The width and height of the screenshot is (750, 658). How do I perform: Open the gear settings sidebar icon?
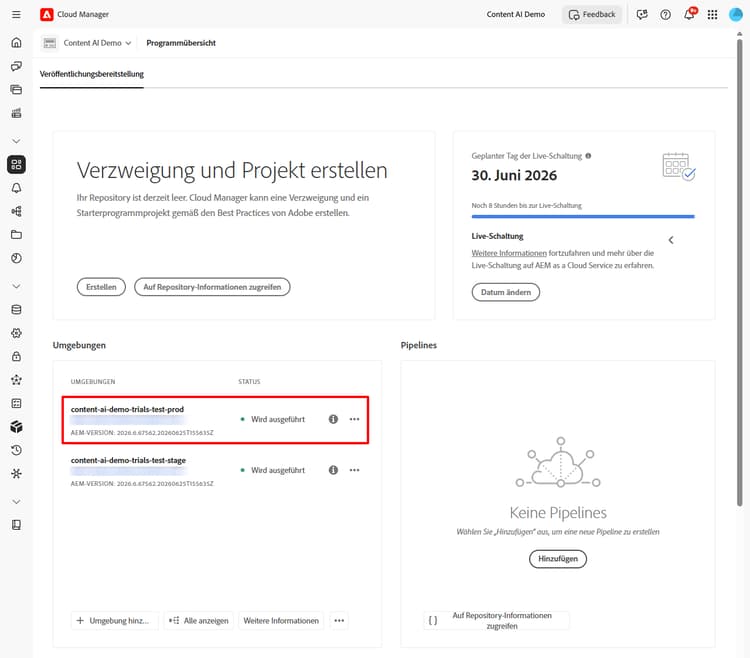(16, 333)
